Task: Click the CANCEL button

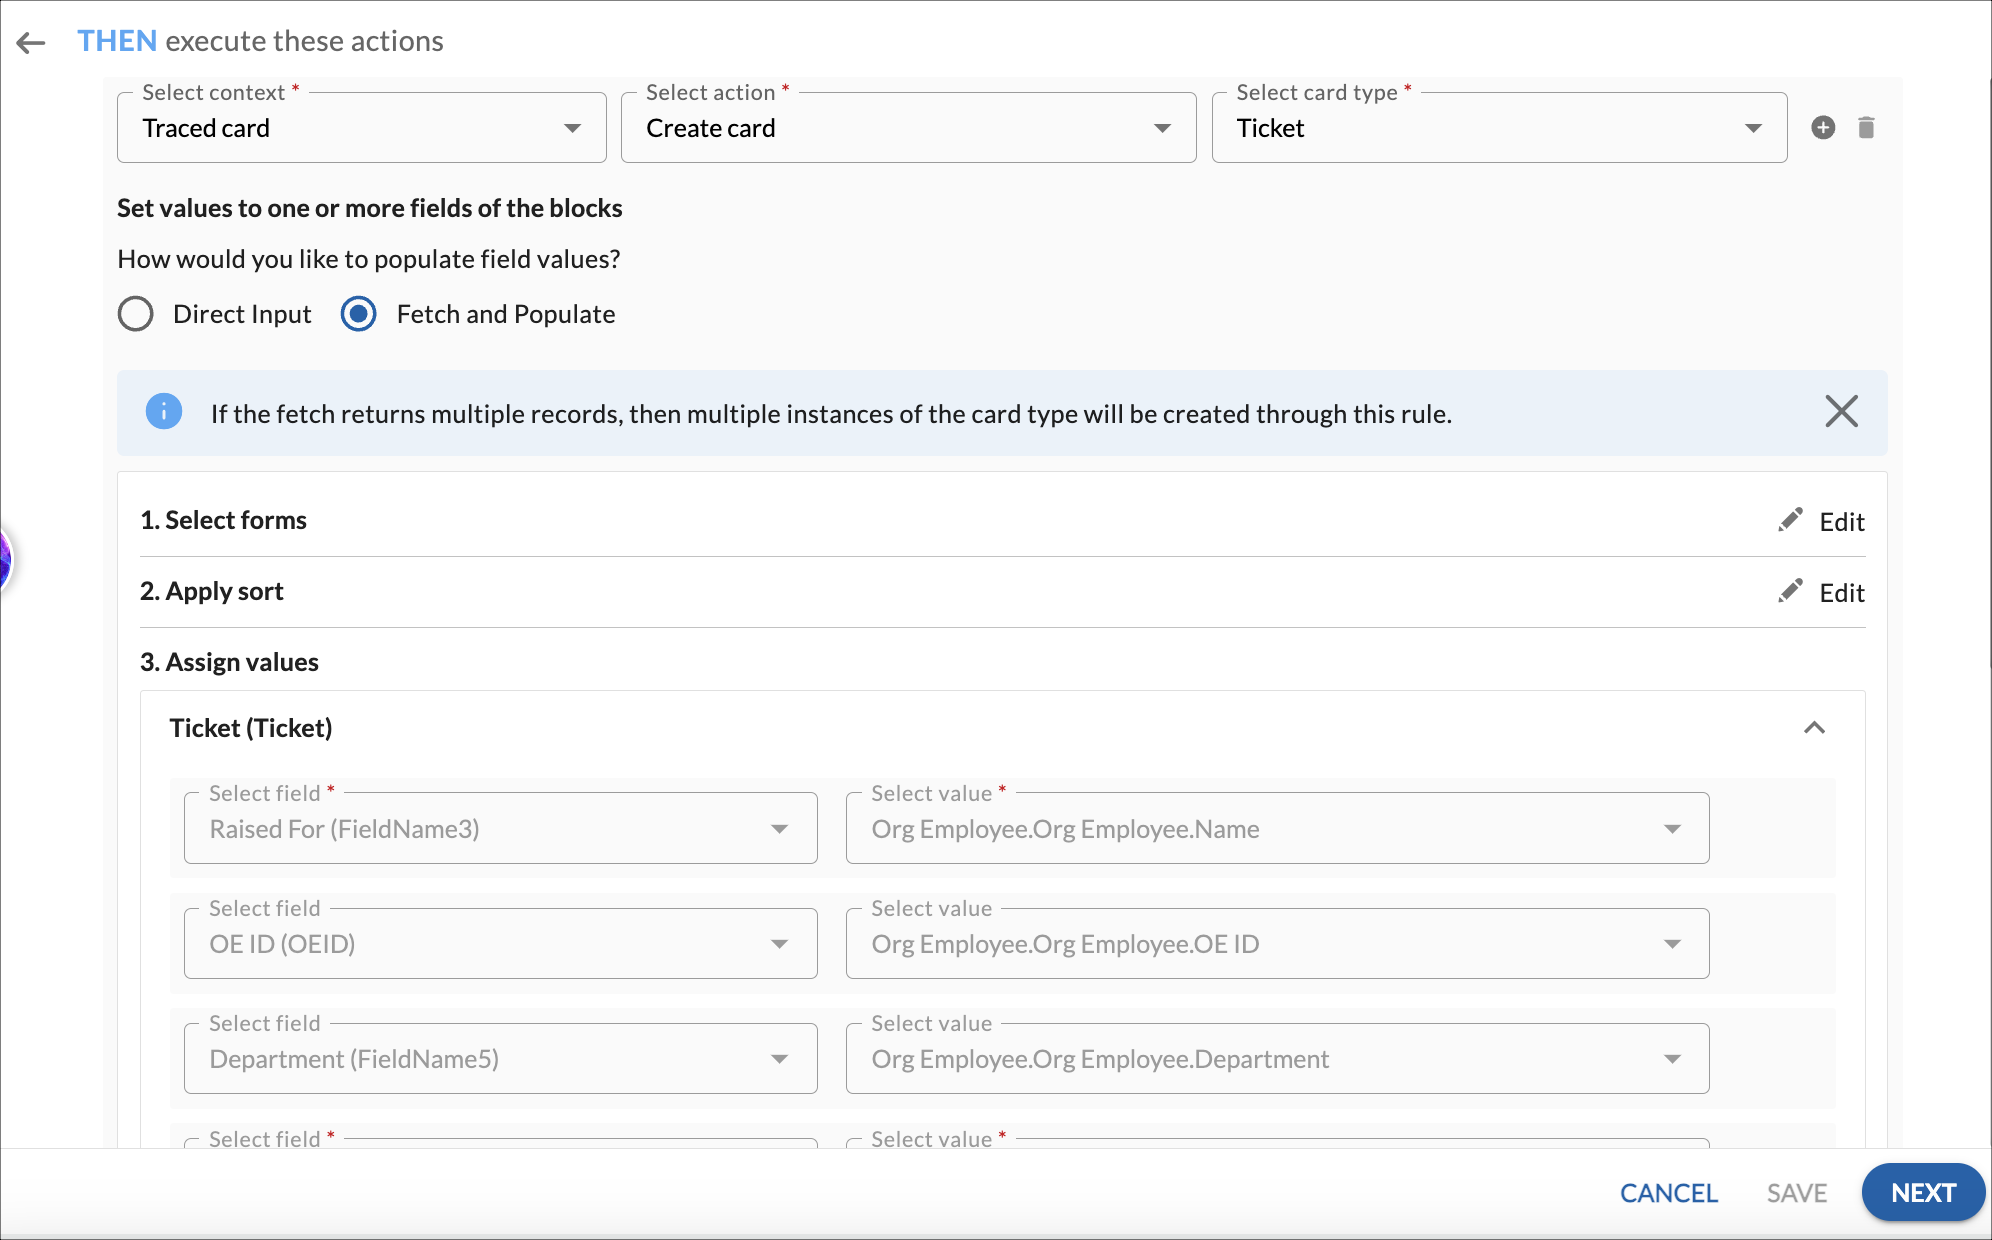Action: tap(1668, 1193)
